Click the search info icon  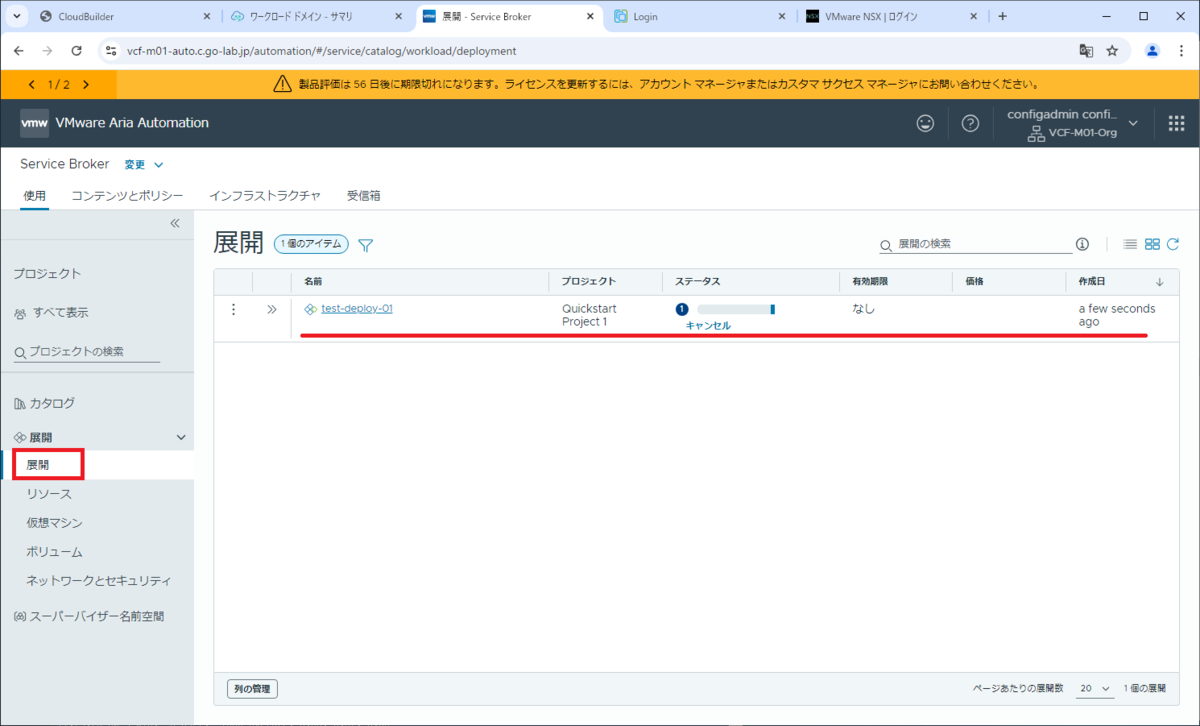tap(1082, 244)
